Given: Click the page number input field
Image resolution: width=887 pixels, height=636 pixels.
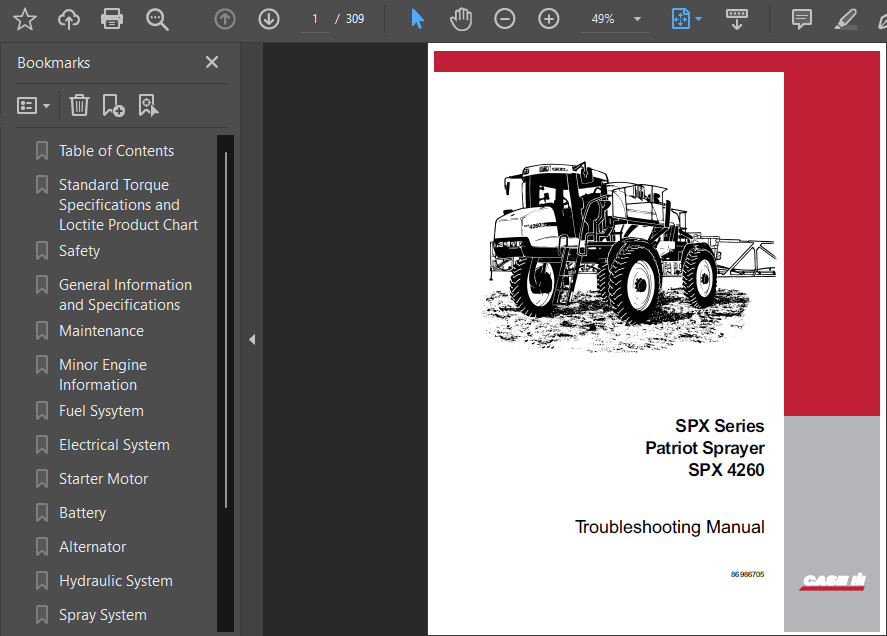Looking at the screenshot, I should 315,19.
